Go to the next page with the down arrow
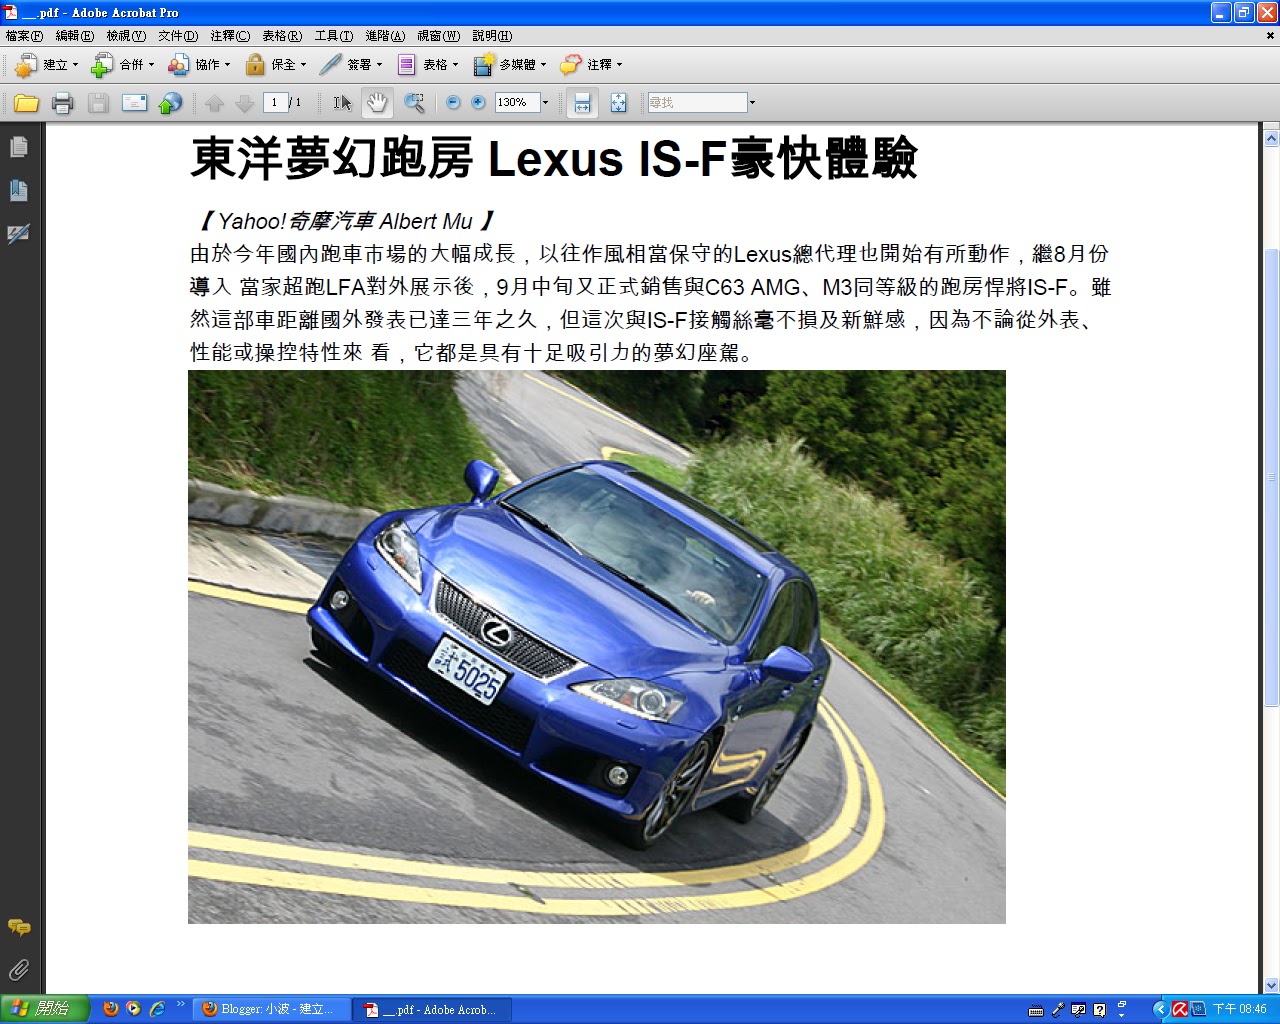Image resolution: width=1280 pixels, height=1024 pixels. coord(244,103)
